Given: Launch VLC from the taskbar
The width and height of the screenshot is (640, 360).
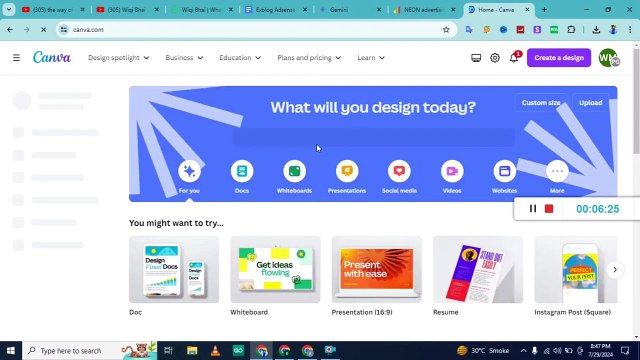Looking at the screenshot, I should (x=215, y=350).
